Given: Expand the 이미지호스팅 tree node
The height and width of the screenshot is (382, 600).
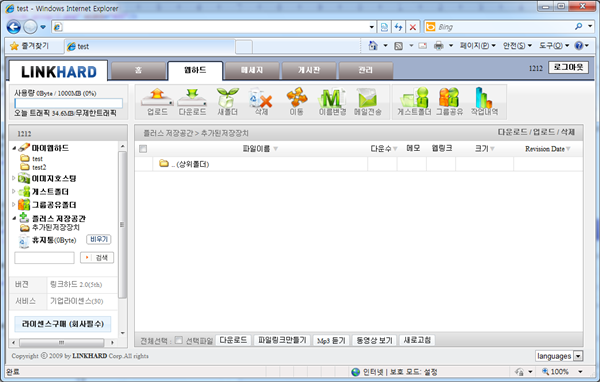Looking at the screenshot, I should pos(14,178).
